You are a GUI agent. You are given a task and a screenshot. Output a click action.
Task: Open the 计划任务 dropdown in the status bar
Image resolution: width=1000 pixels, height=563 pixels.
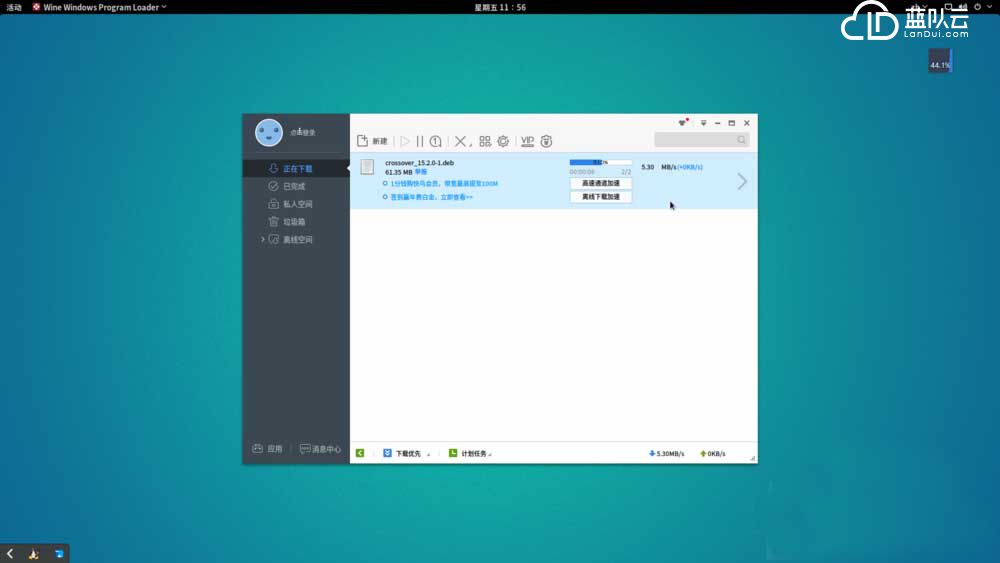pos(470,453)
